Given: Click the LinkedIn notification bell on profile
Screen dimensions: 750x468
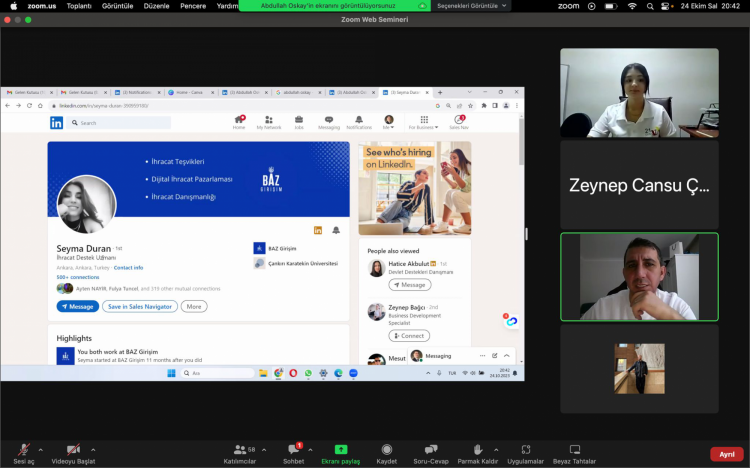Looking at the screenshot, I should (336, 230).
